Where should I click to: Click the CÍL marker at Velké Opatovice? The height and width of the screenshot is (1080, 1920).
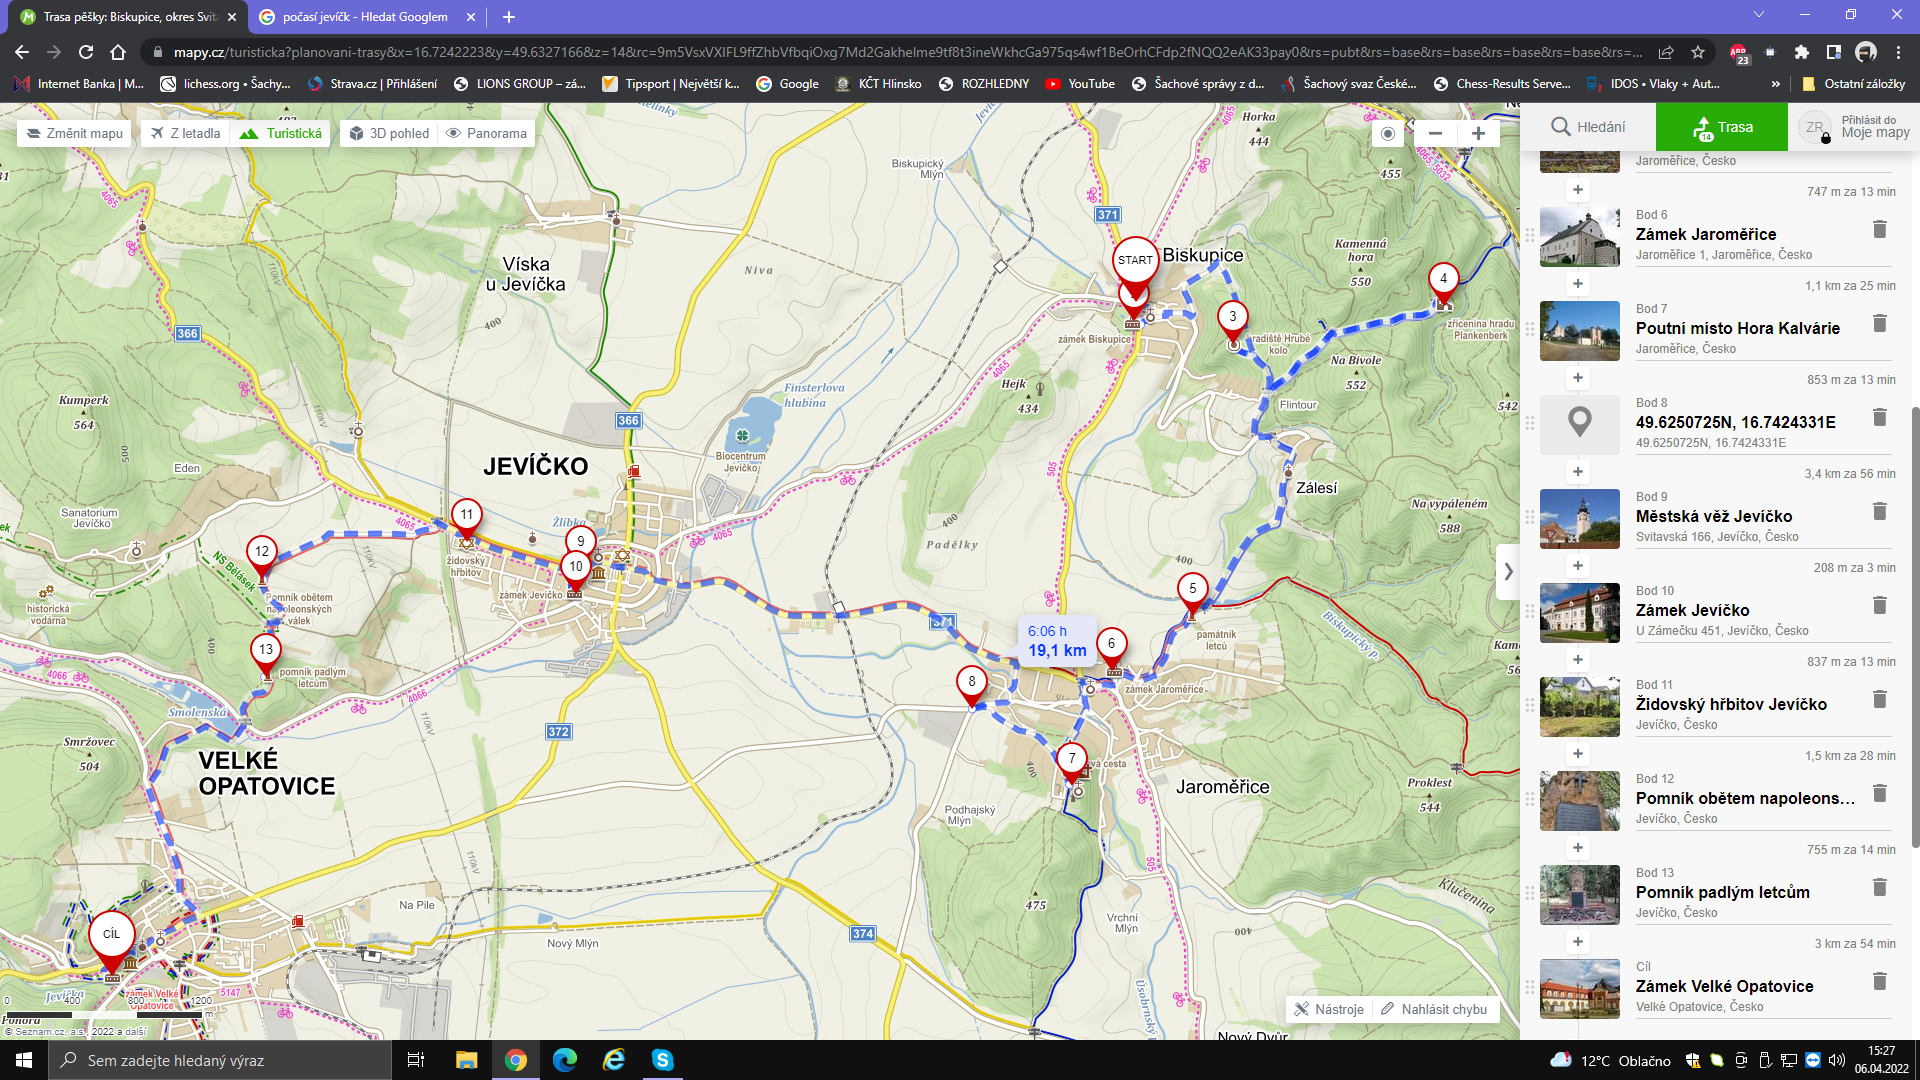coord(111,934)
